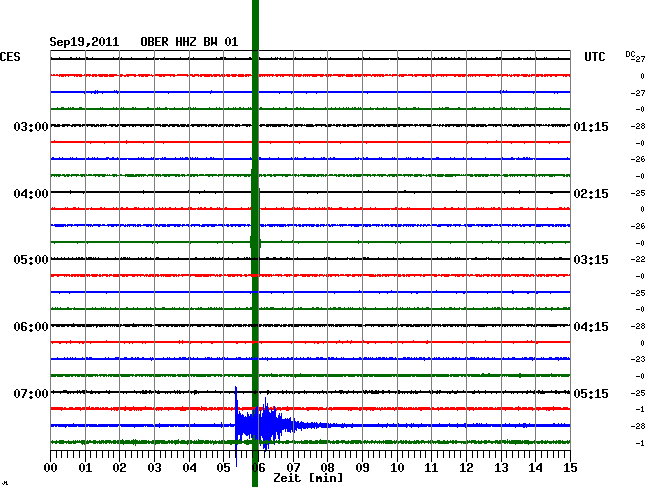
Task: Click the station title "OBER HHZ BW 01"
Action: (x=189, y=42)
